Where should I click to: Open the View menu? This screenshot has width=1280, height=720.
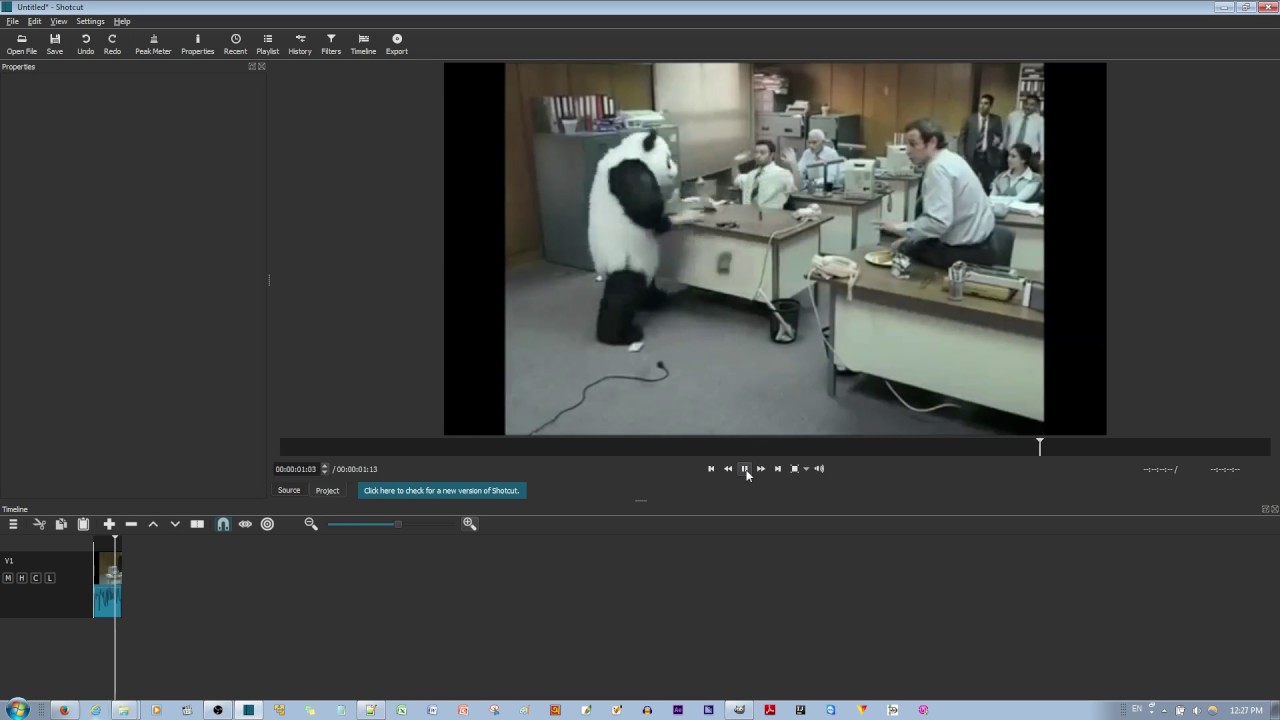tap(59, 21)
